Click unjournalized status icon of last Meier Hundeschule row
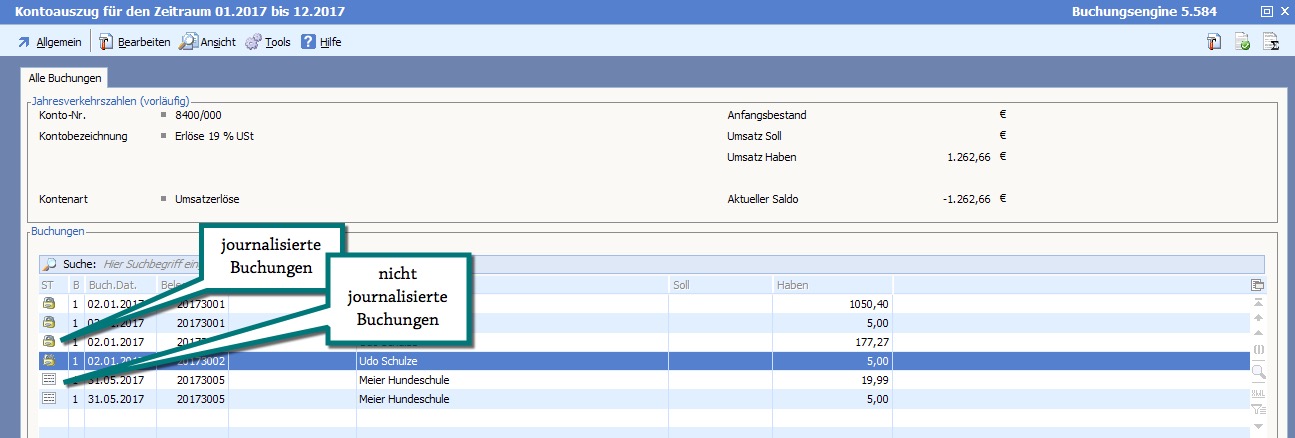 (x=48, y=399)
